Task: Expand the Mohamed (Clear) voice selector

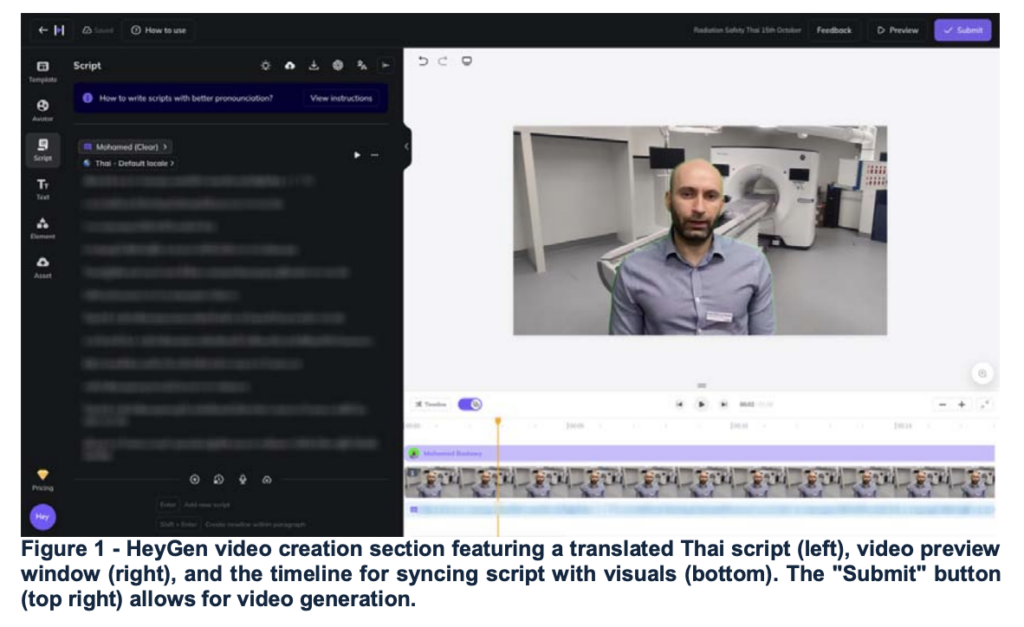Action: pos(126,147)
